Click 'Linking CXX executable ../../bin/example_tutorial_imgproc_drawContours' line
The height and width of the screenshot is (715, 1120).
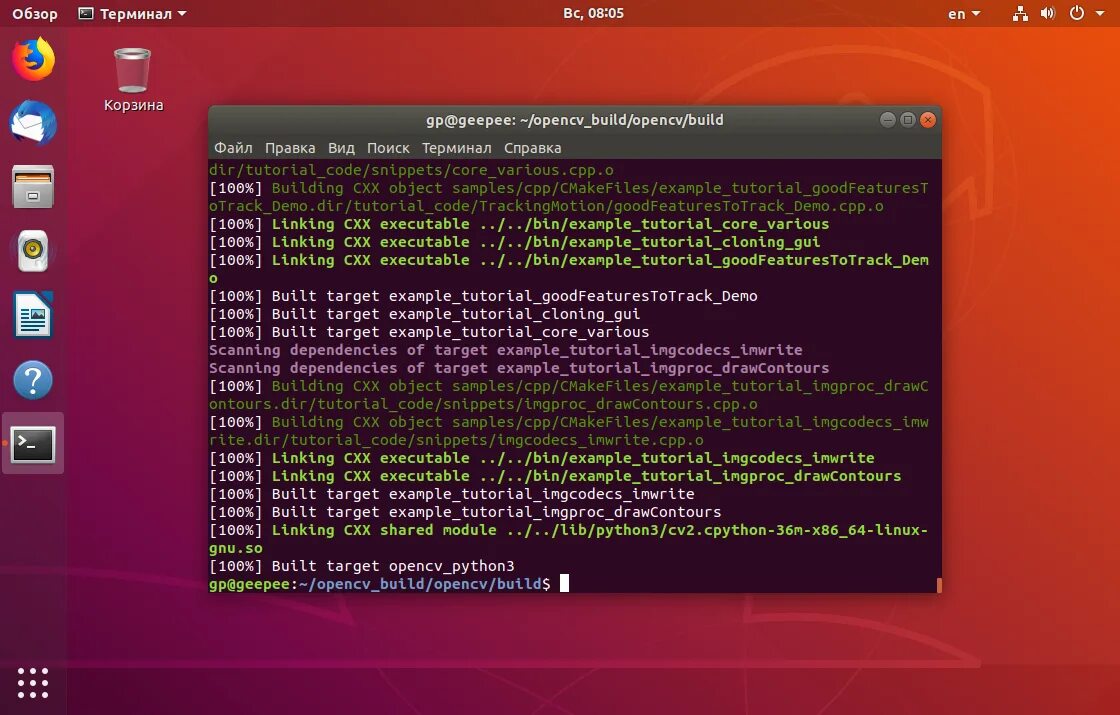pos(555,476)
